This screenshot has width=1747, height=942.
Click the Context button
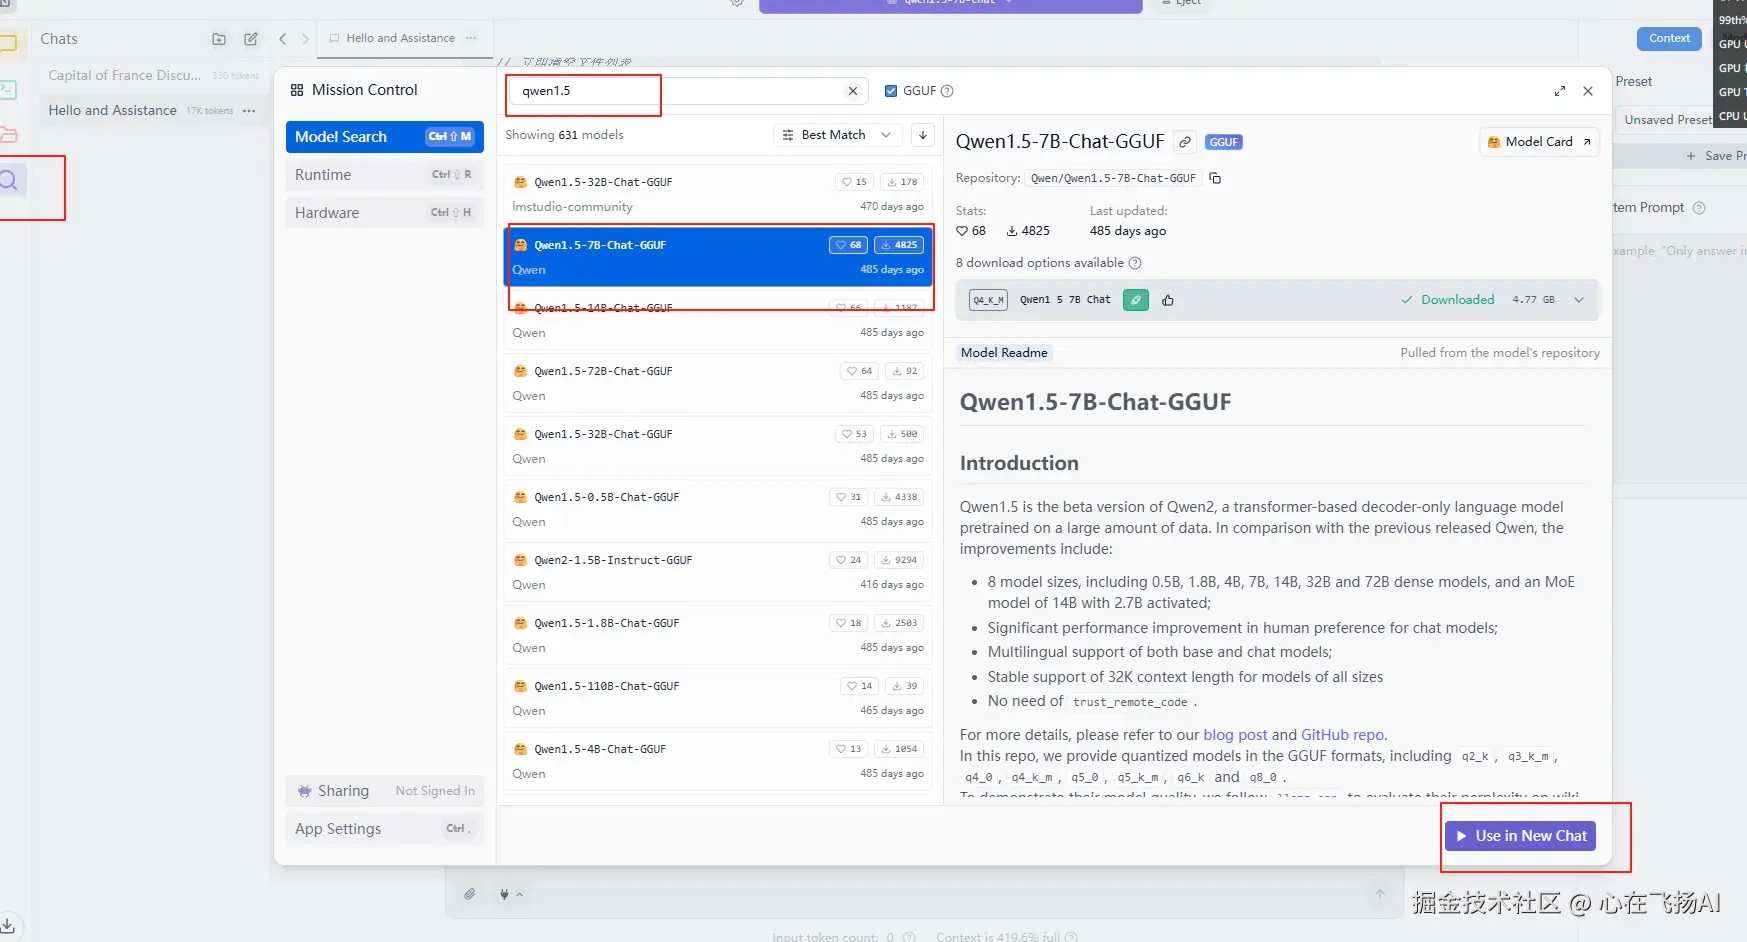point(1669,38)
